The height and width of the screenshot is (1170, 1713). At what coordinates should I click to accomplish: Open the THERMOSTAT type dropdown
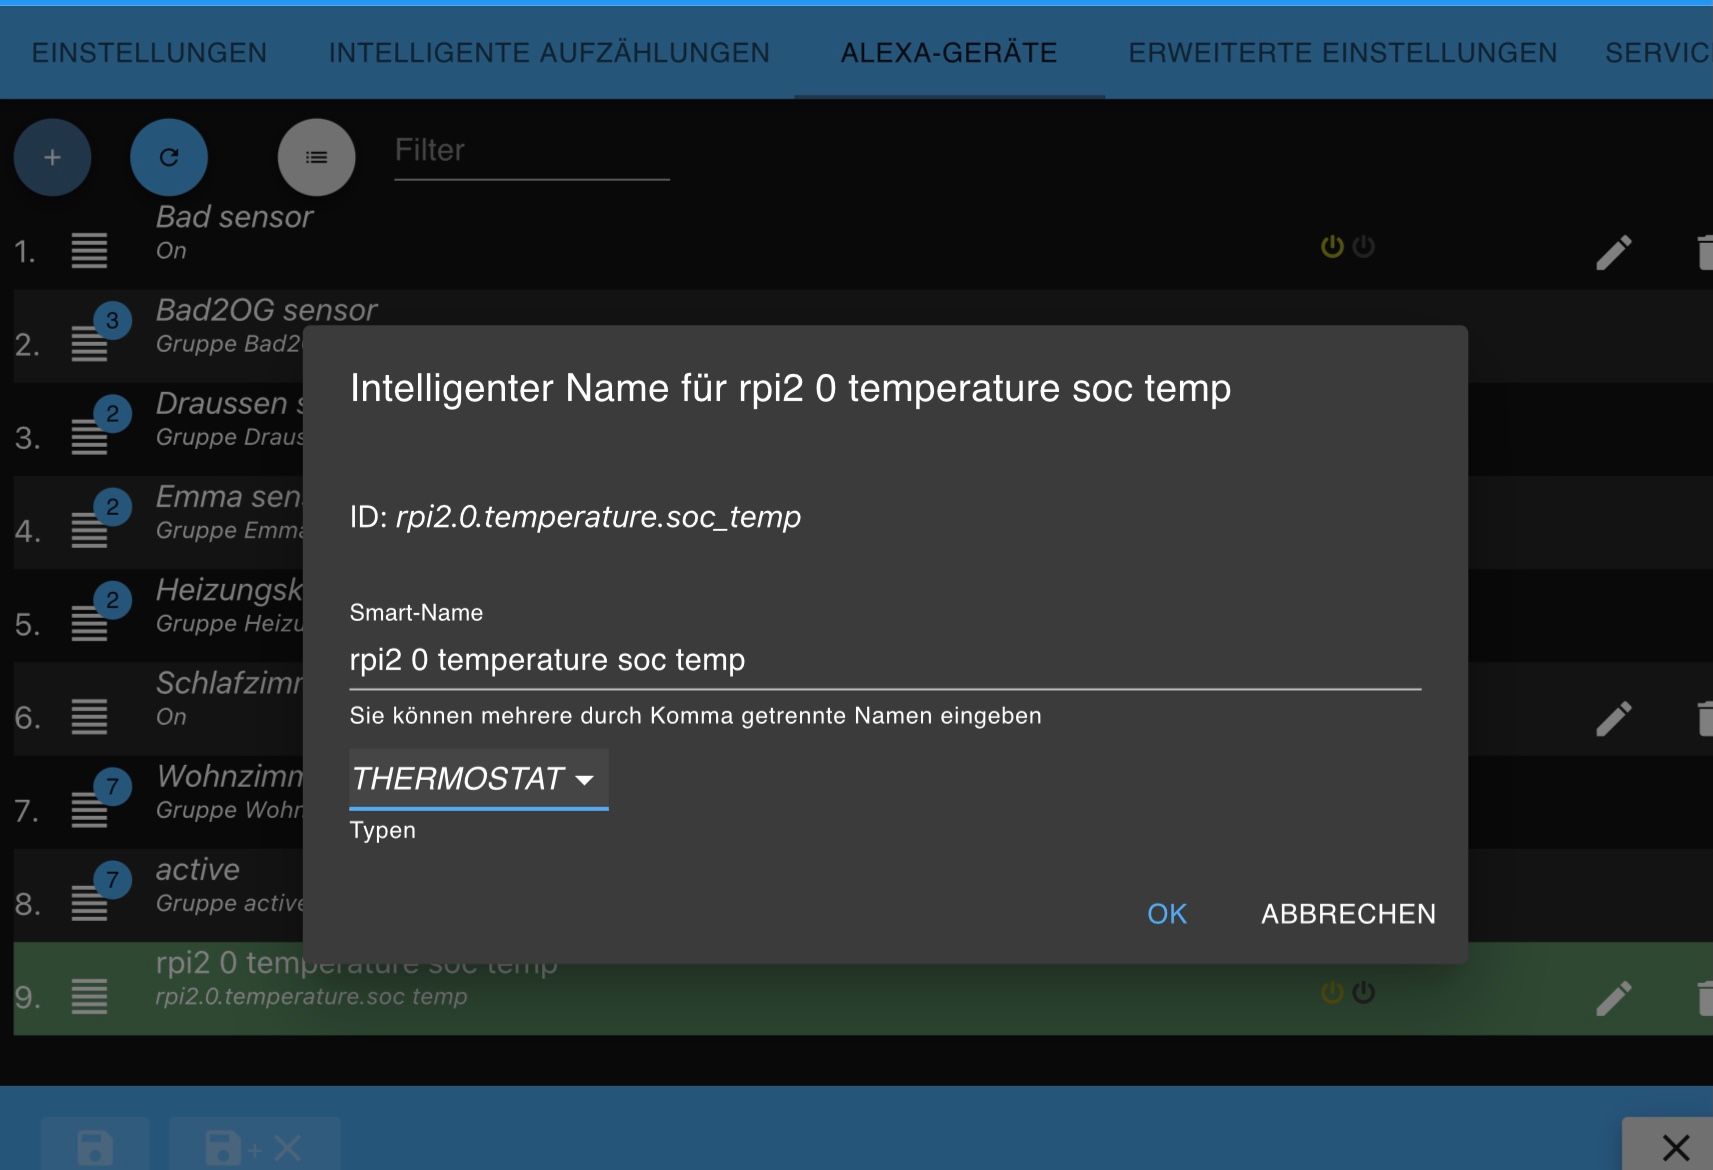click(x=478, y=779)
